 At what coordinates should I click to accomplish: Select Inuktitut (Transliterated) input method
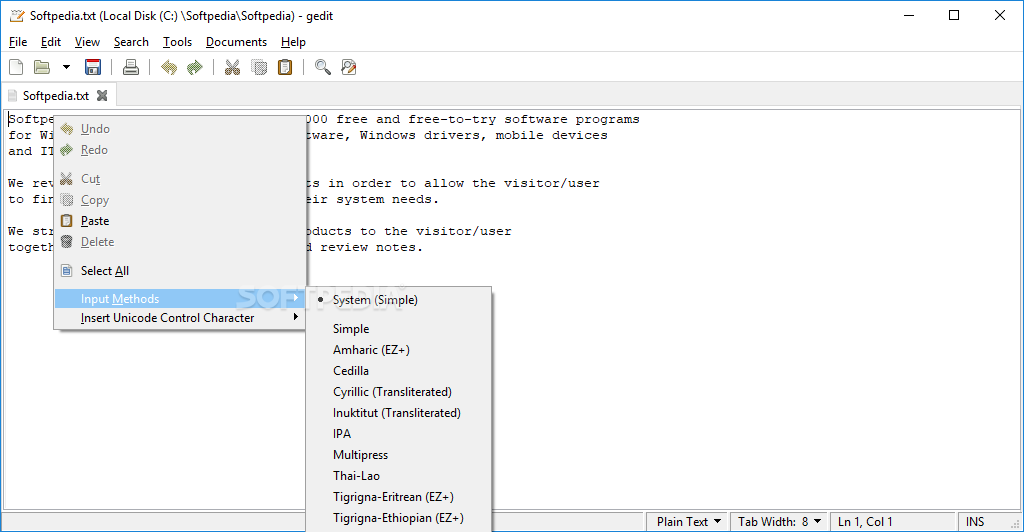(398, 413)
